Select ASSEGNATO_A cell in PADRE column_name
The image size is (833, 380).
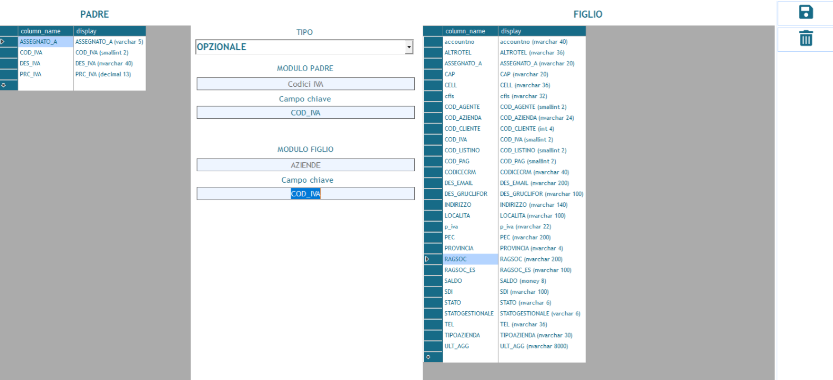click(46, 41)
